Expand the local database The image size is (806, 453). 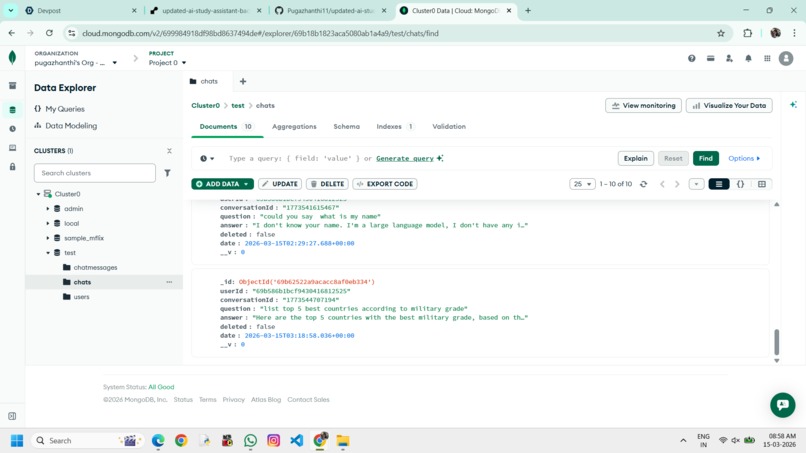pos(48,224)
